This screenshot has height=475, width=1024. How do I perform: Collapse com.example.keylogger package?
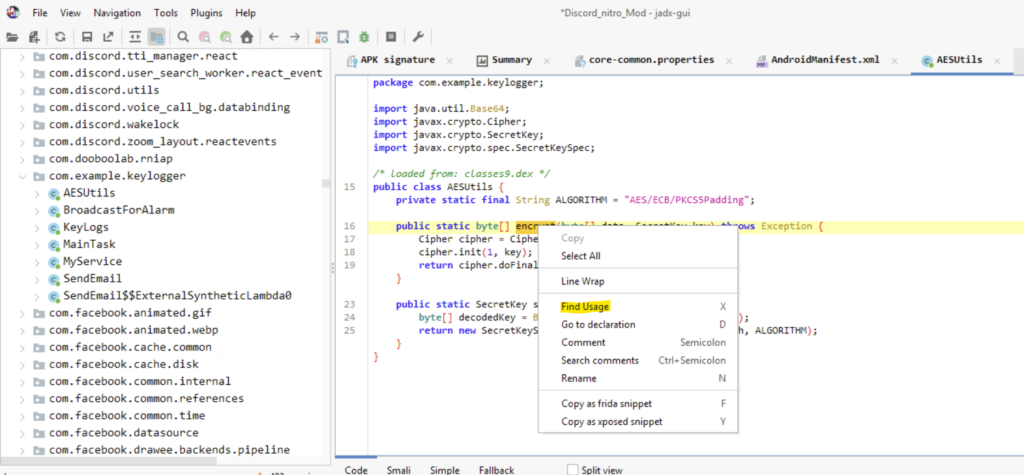pyautogui.click(x=23, y=176)
